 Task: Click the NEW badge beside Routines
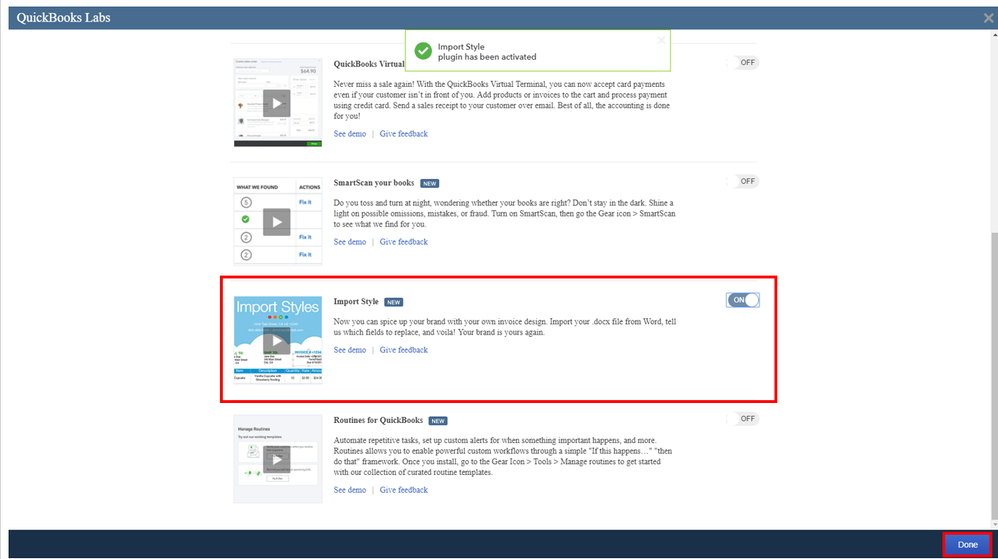pyautogui.click(x=438, y=421)
